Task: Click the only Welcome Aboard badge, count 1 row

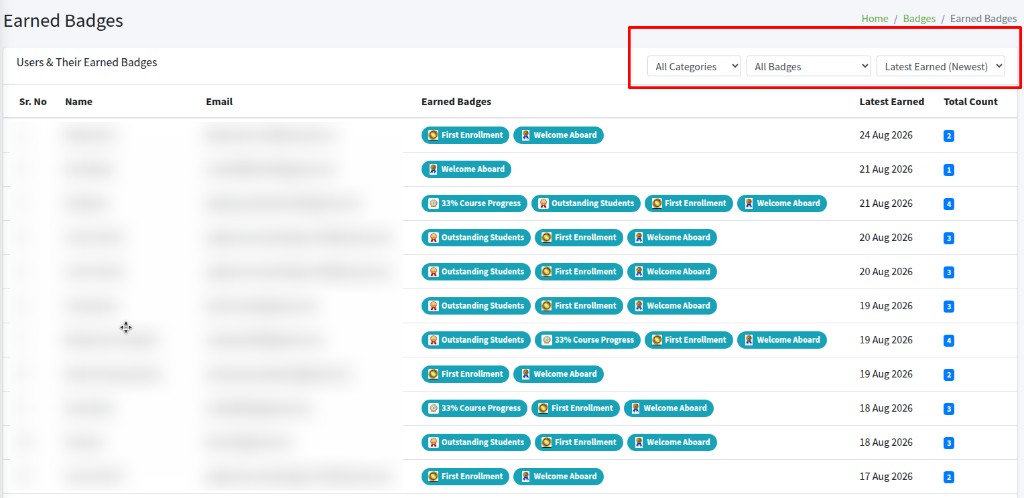Action: (466, 169)
